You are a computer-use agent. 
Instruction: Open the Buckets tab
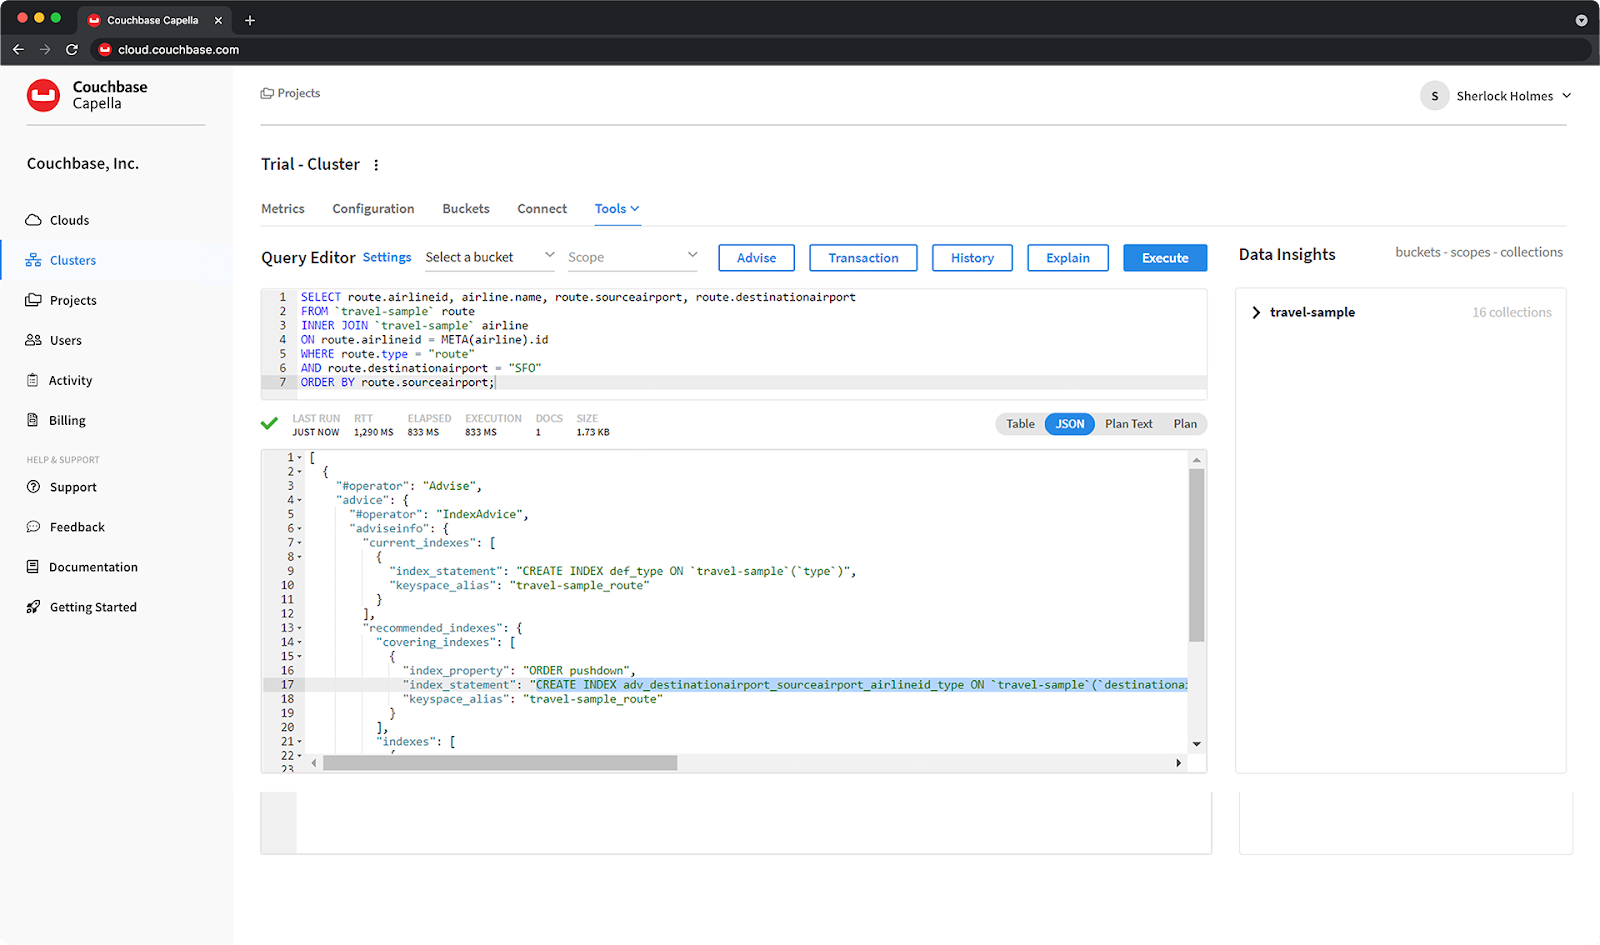pos(465,208)
